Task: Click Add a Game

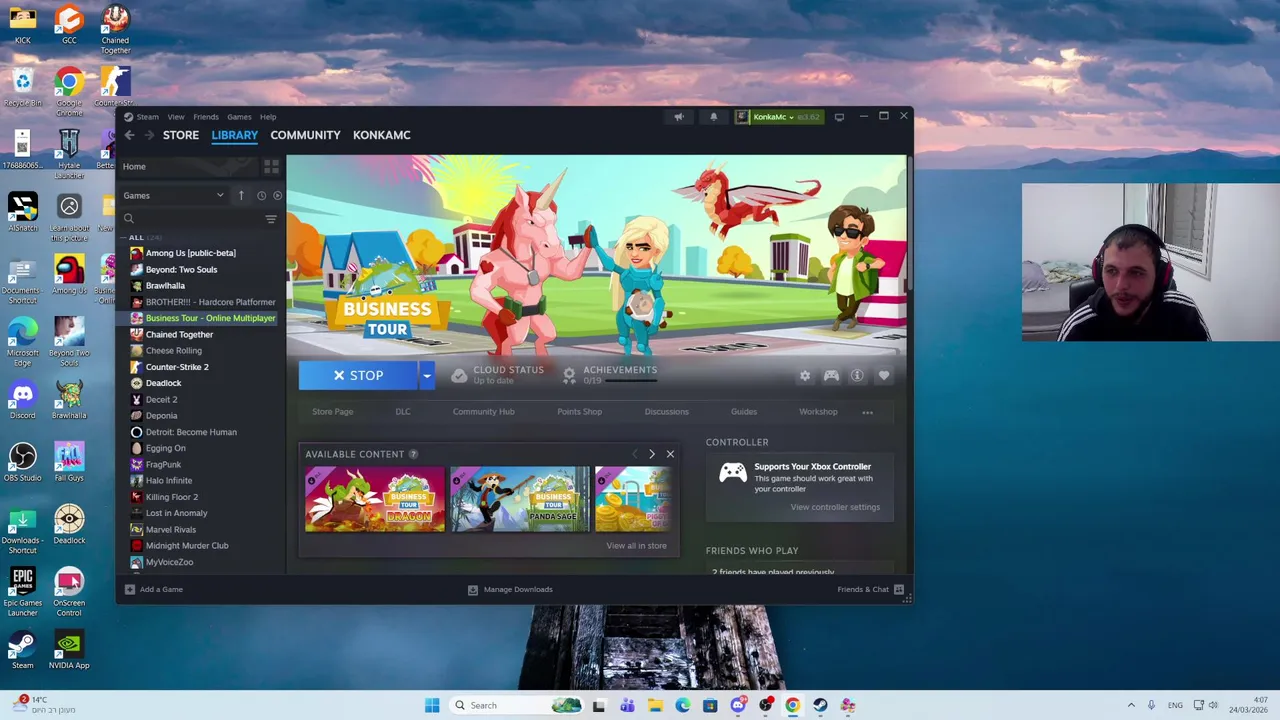Action: tap(153, 590)
